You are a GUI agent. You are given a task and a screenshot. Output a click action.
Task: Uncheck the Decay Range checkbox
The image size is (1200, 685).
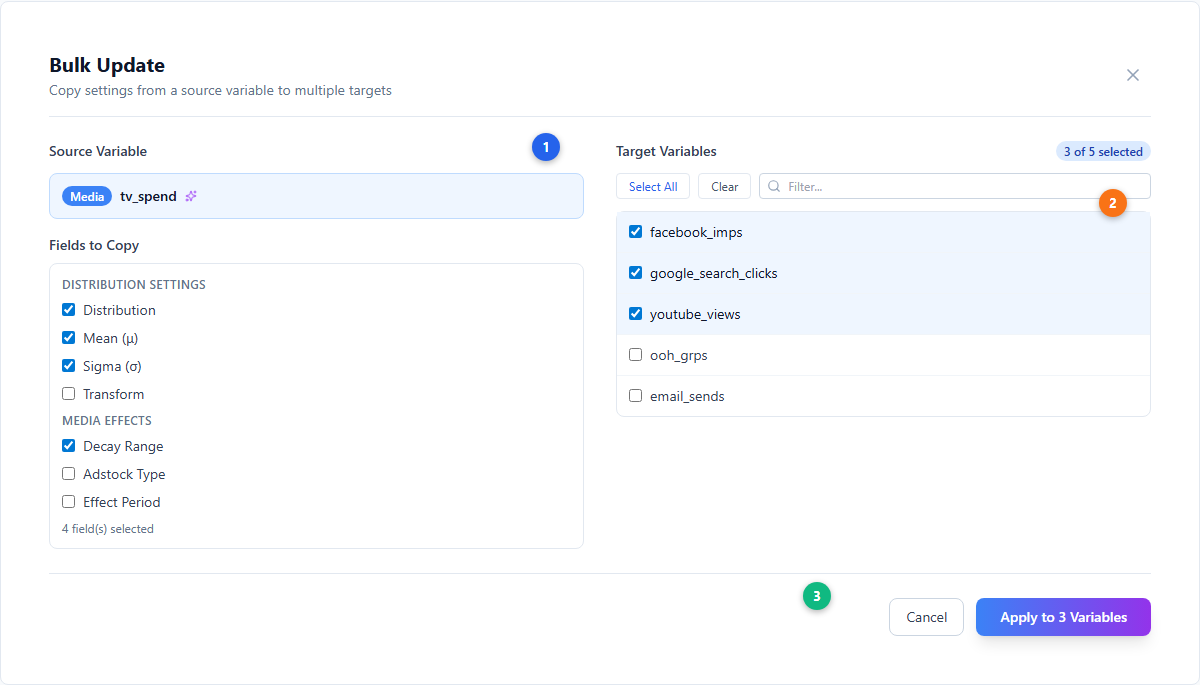coord(69,446)
